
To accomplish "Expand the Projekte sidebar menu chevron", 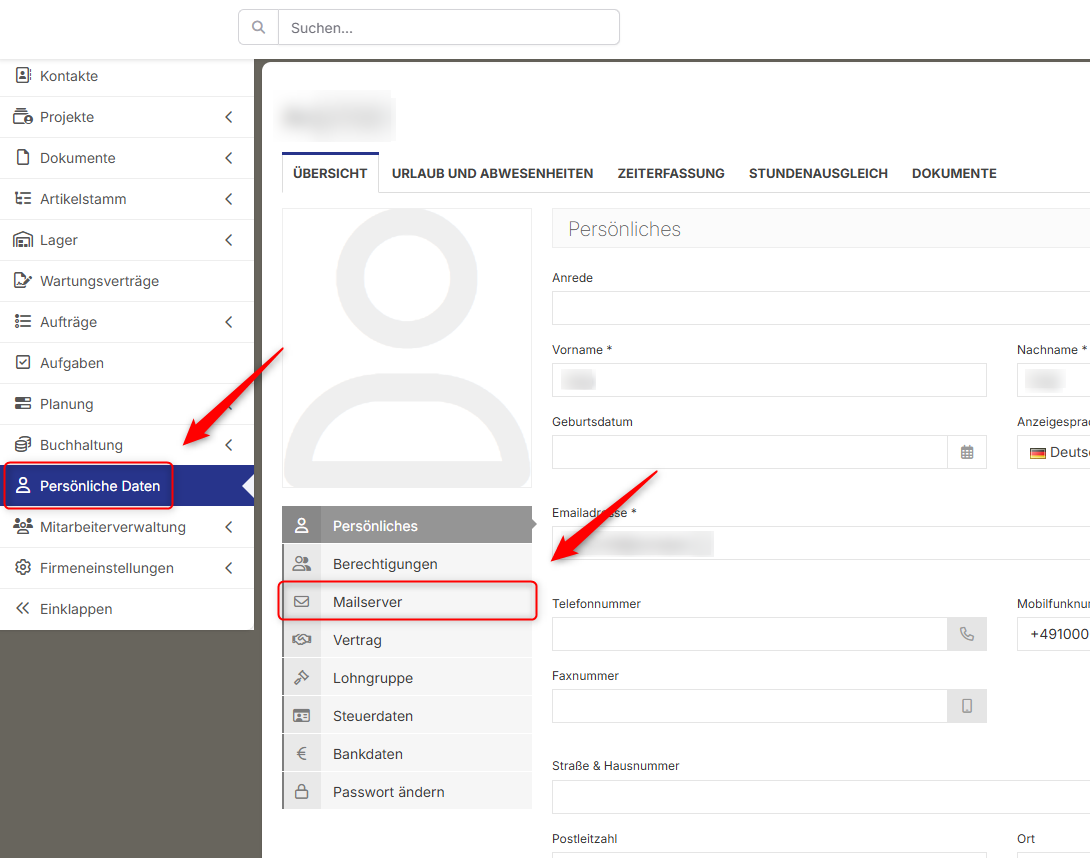I will tap(229, 117).
